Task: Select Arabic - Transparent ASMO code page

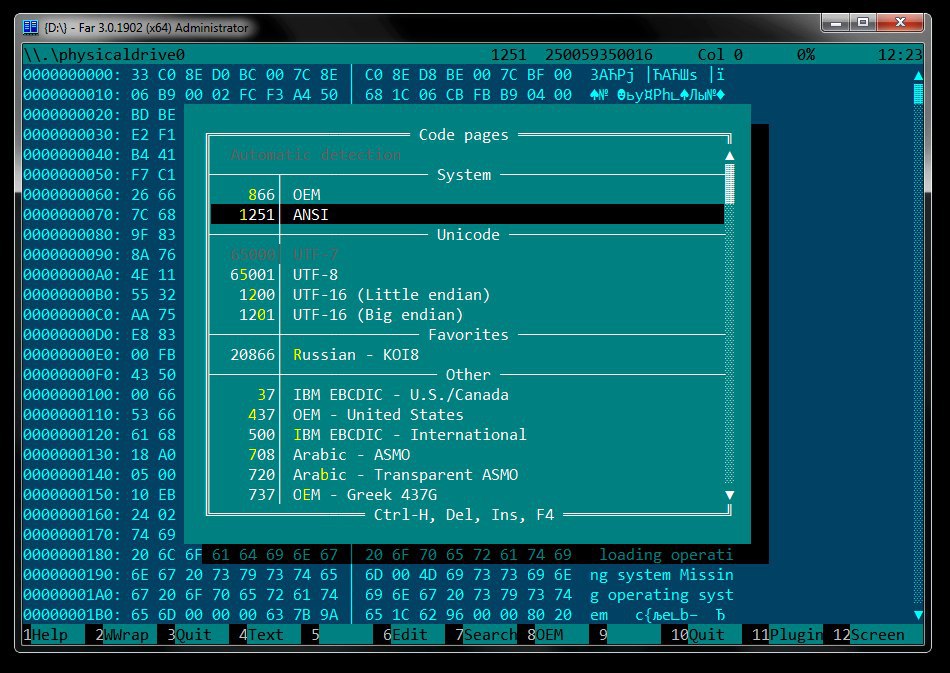Action: [467, 474]
